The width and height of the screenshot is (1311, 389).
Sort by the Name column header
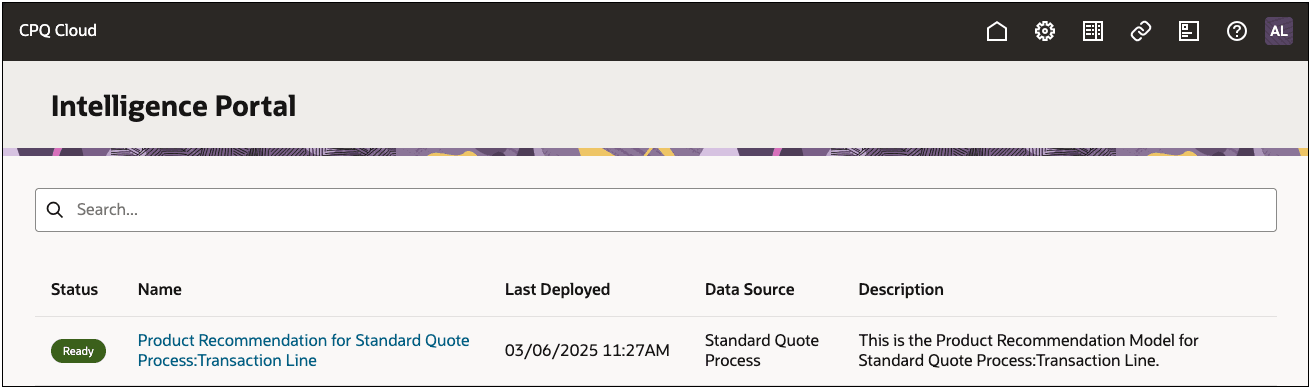(x=160, y=289)
